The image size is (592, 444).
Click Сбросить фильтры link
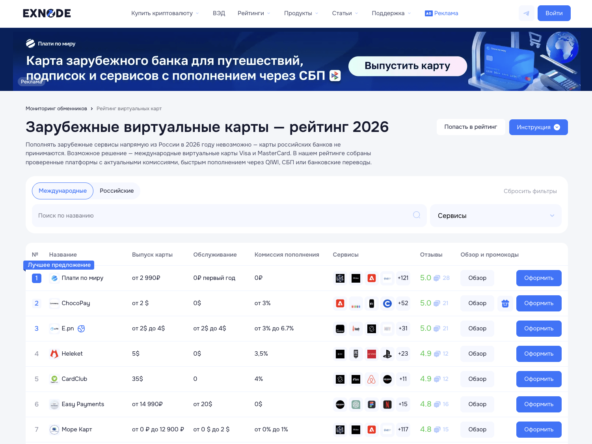530,191
